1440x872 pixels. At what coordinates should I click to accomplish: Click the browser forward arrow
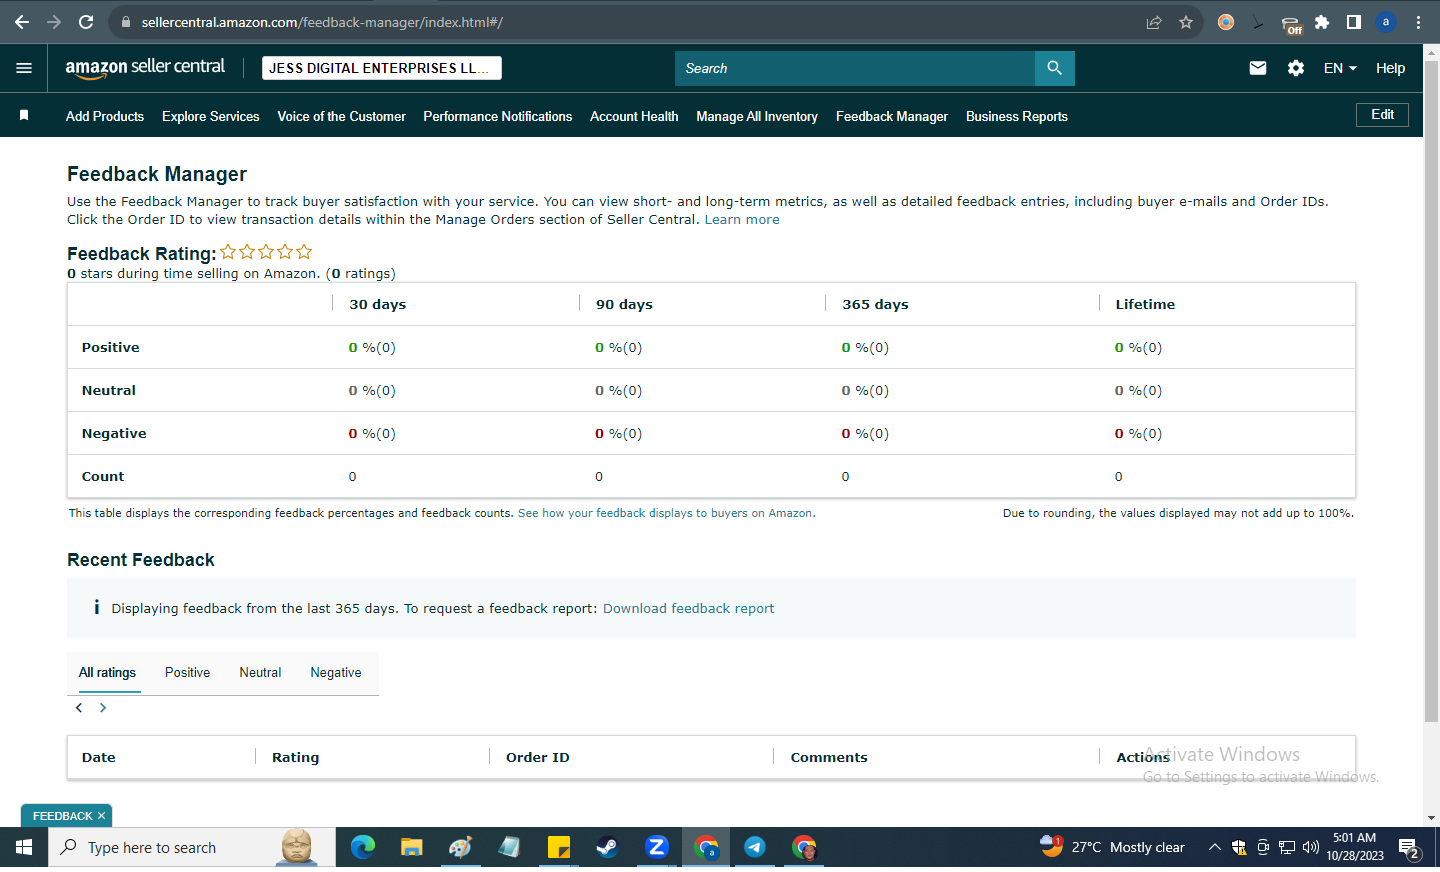pyautogui.click(x=54, y=22)
